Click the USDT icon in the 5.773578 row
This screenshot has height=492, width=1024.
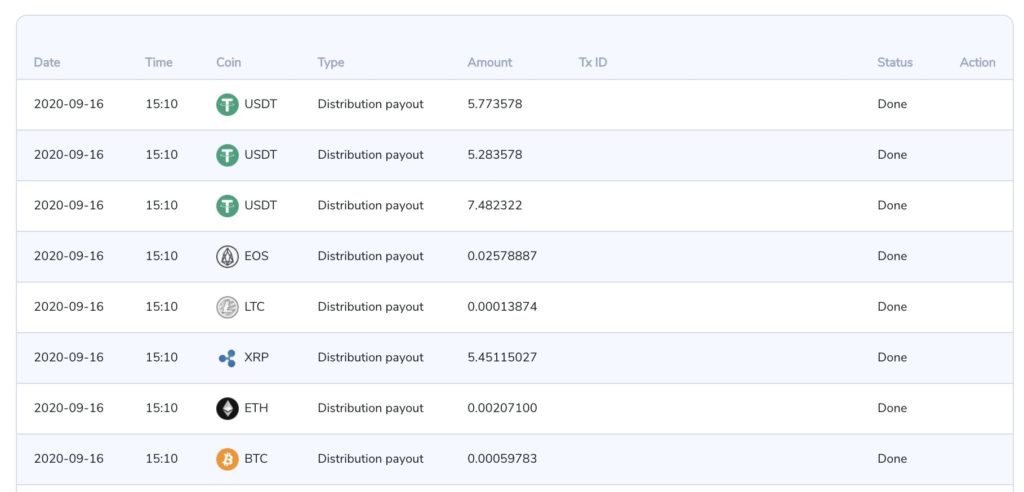pos(227,104)
